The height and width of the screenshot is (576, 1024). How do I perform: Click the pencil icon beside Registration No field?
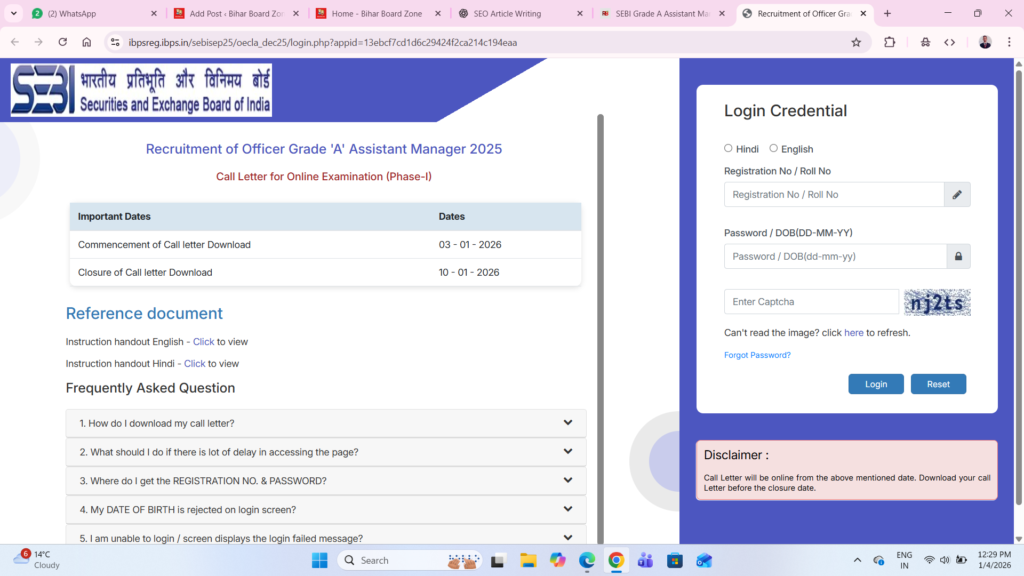[x=957, y=194]
